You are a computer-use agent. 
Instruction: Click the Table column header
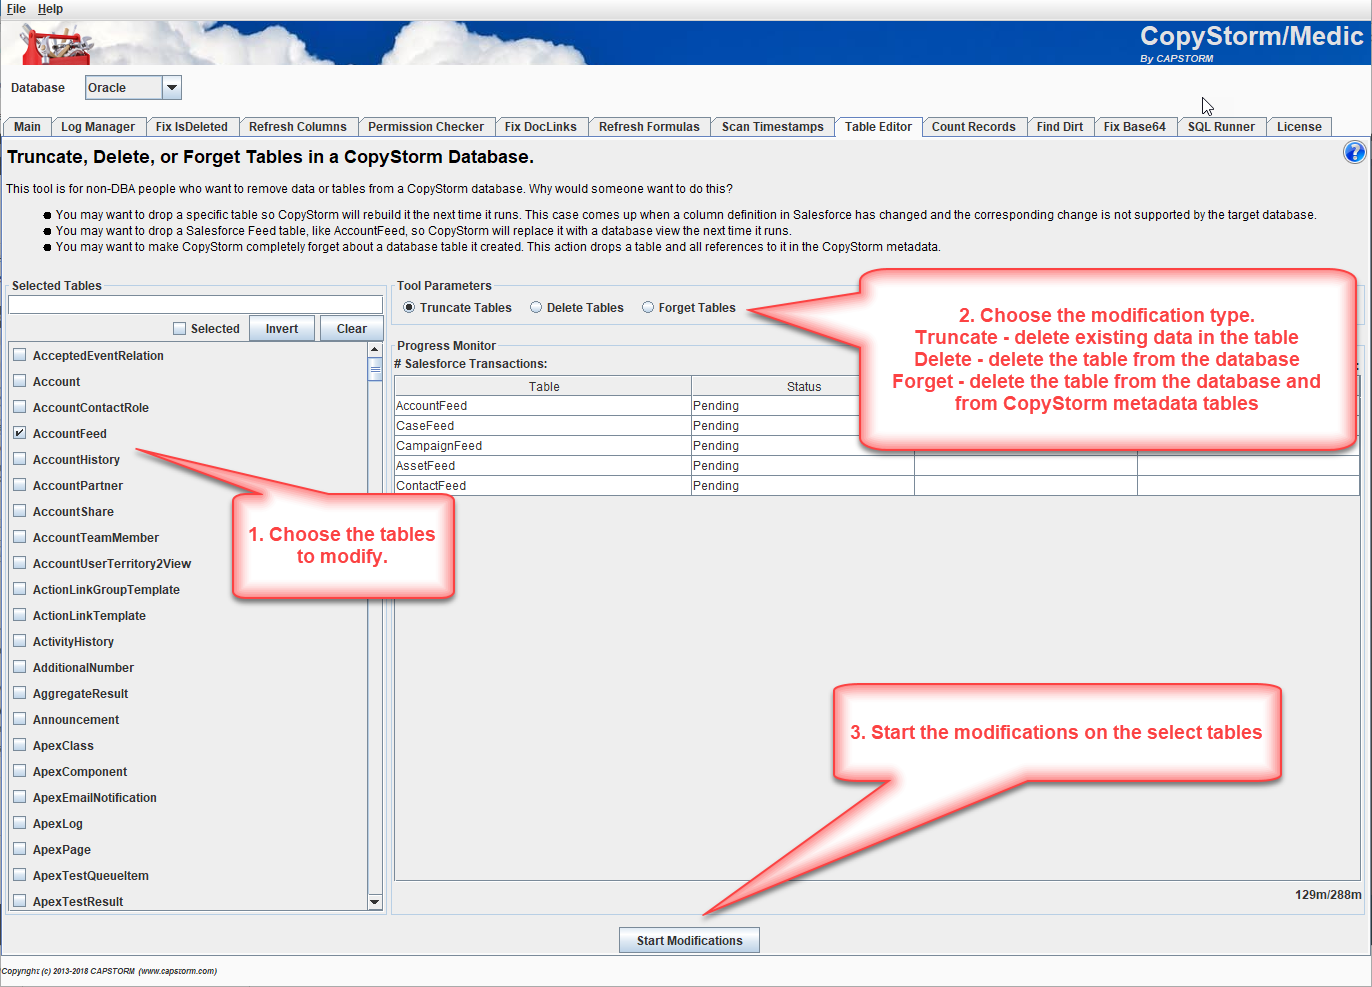tap(543, 386)
